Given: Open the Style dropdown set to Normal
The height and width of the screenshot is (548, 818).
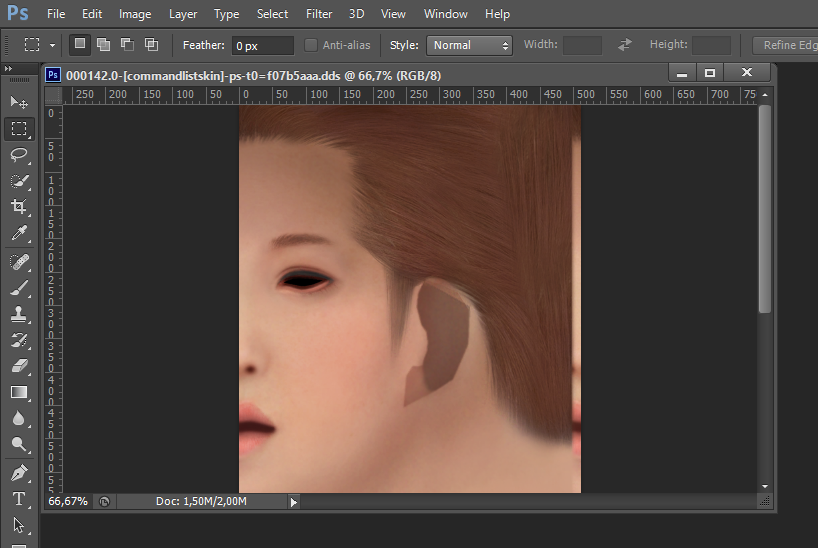Looking at the screenshot, I should pyautogui.click(x=470, y=45).
